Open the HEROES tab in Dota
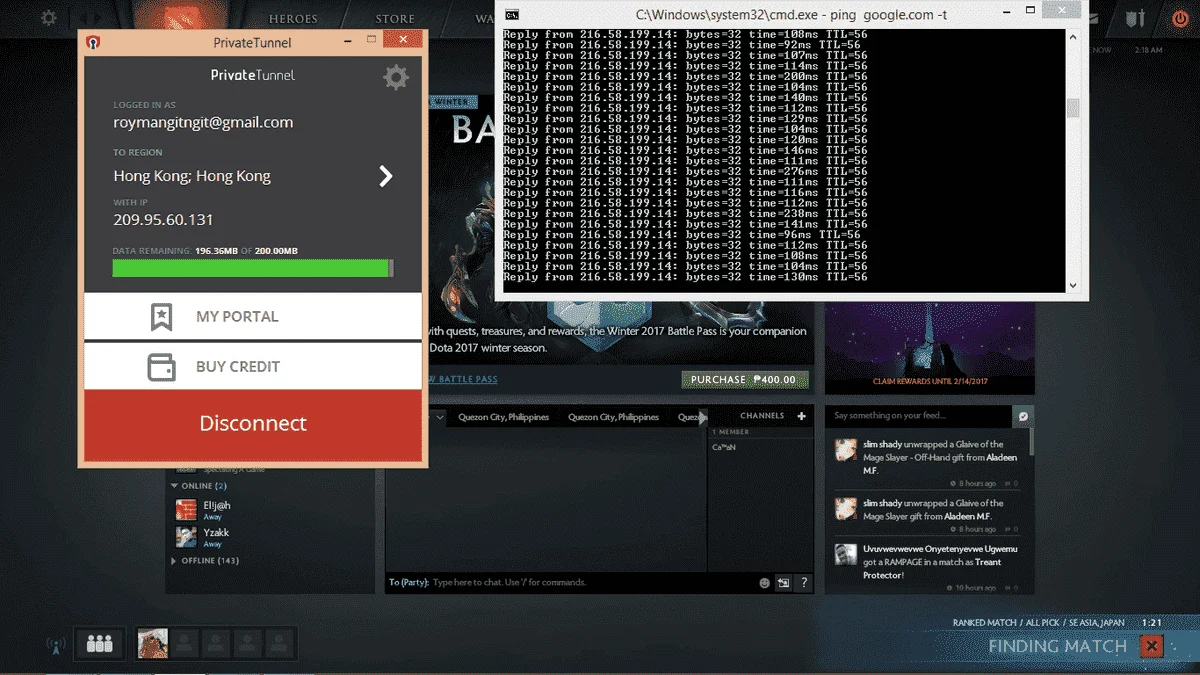Screen dimensions: 1200x675 (x=293, y=19)
